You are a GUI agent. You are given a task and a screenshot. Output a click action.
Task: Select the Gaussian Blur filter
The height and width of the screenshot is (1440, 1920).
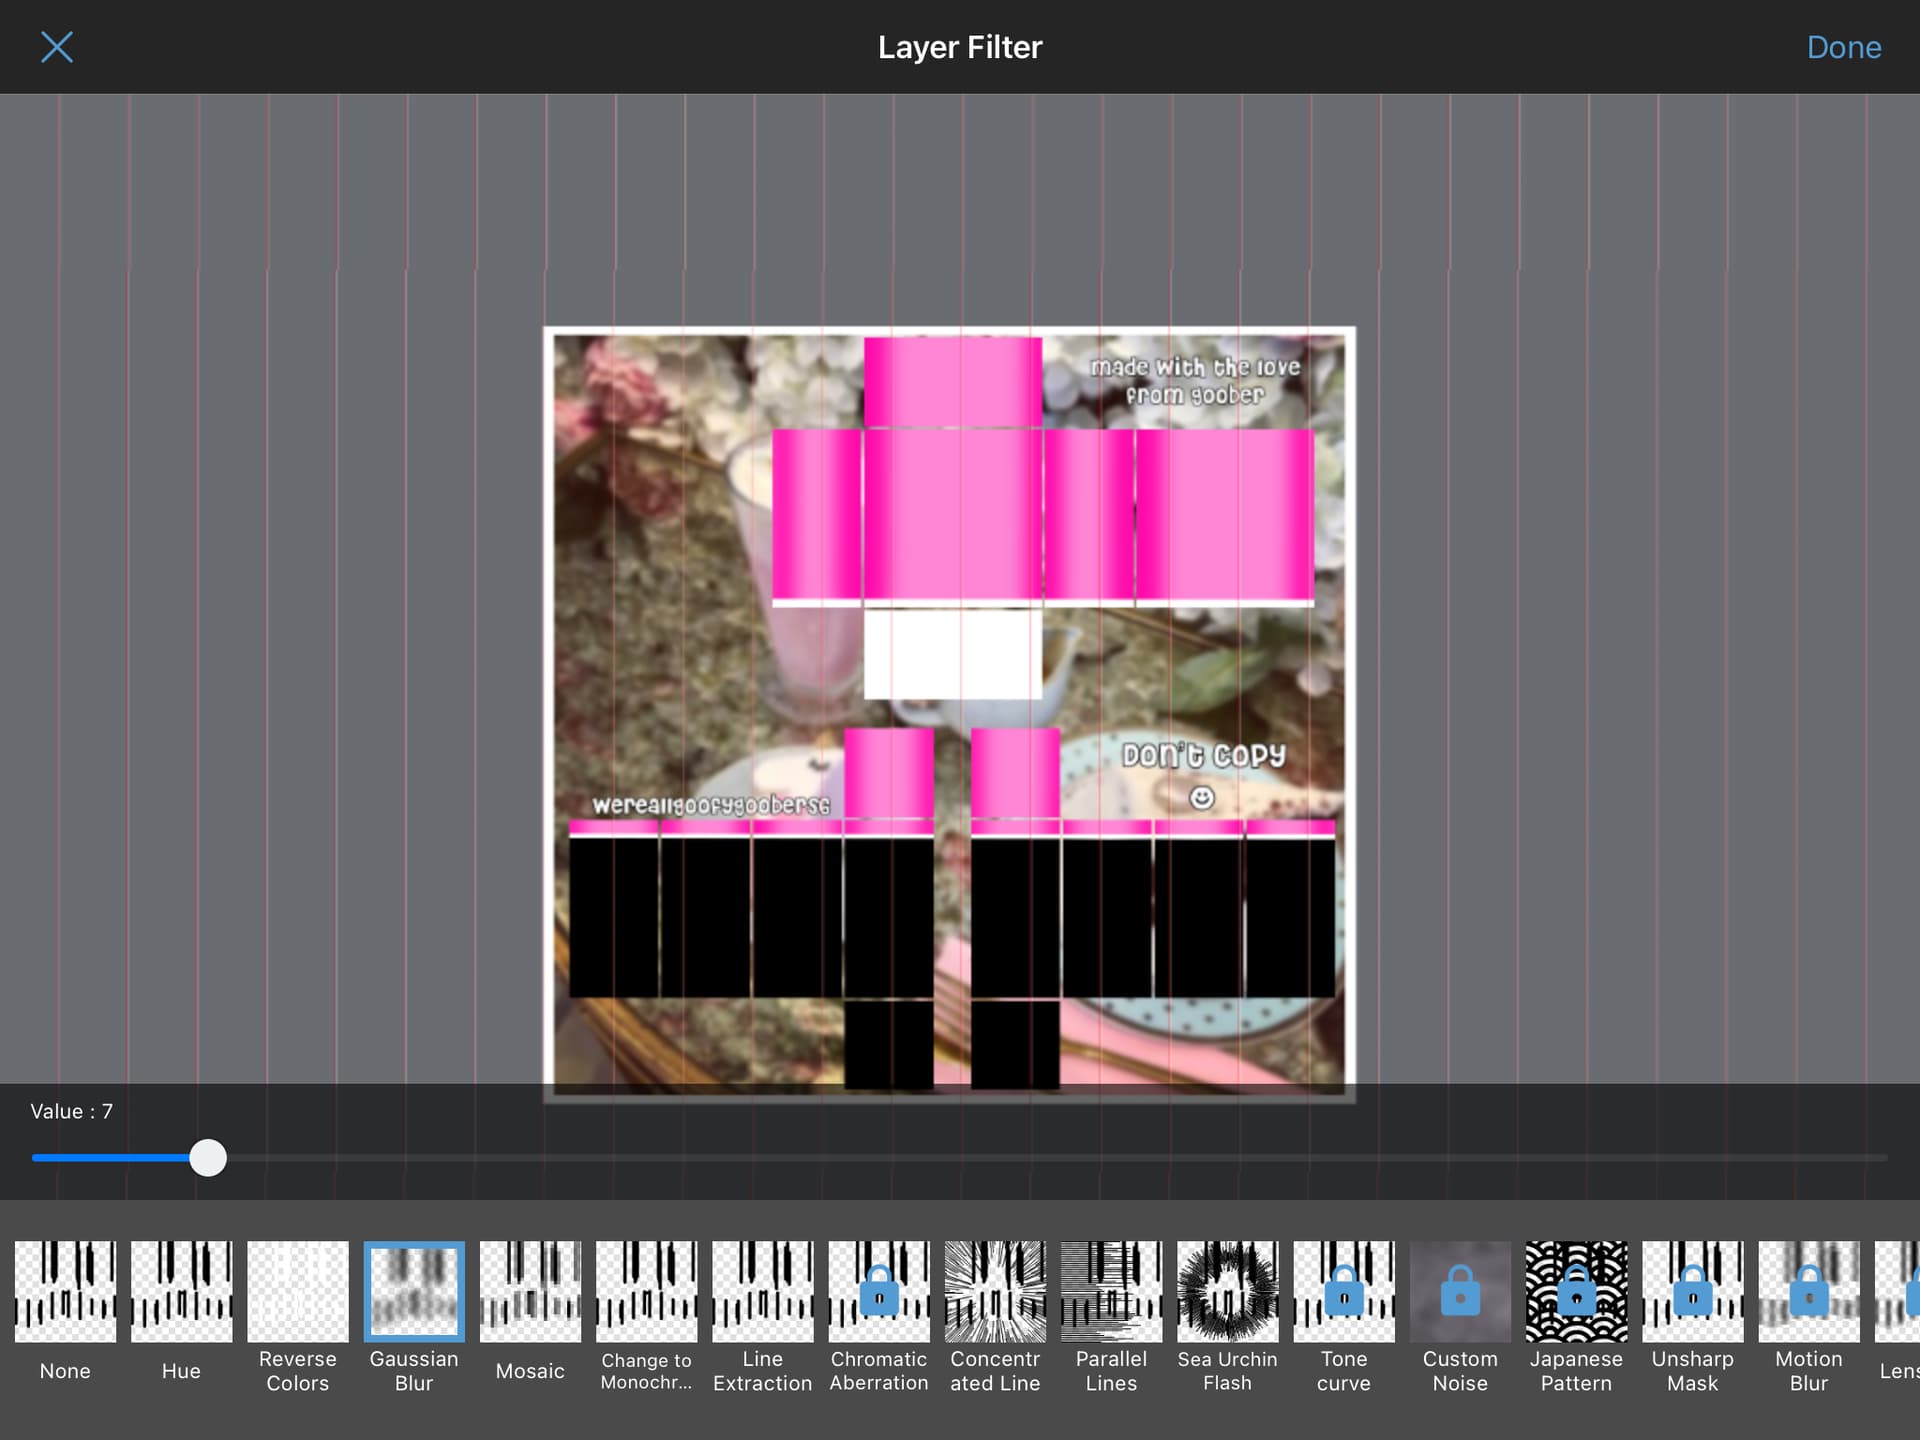pos(414,1291)
